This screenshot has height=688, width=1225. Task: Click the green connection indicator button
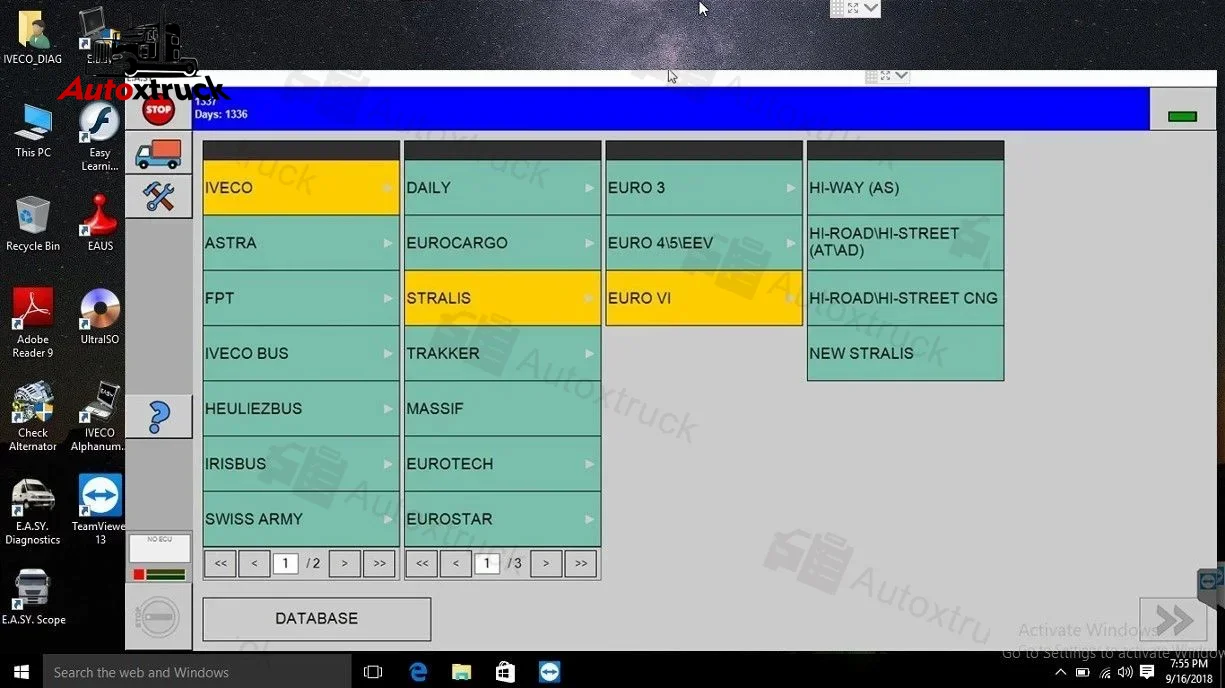(1182, 117)
